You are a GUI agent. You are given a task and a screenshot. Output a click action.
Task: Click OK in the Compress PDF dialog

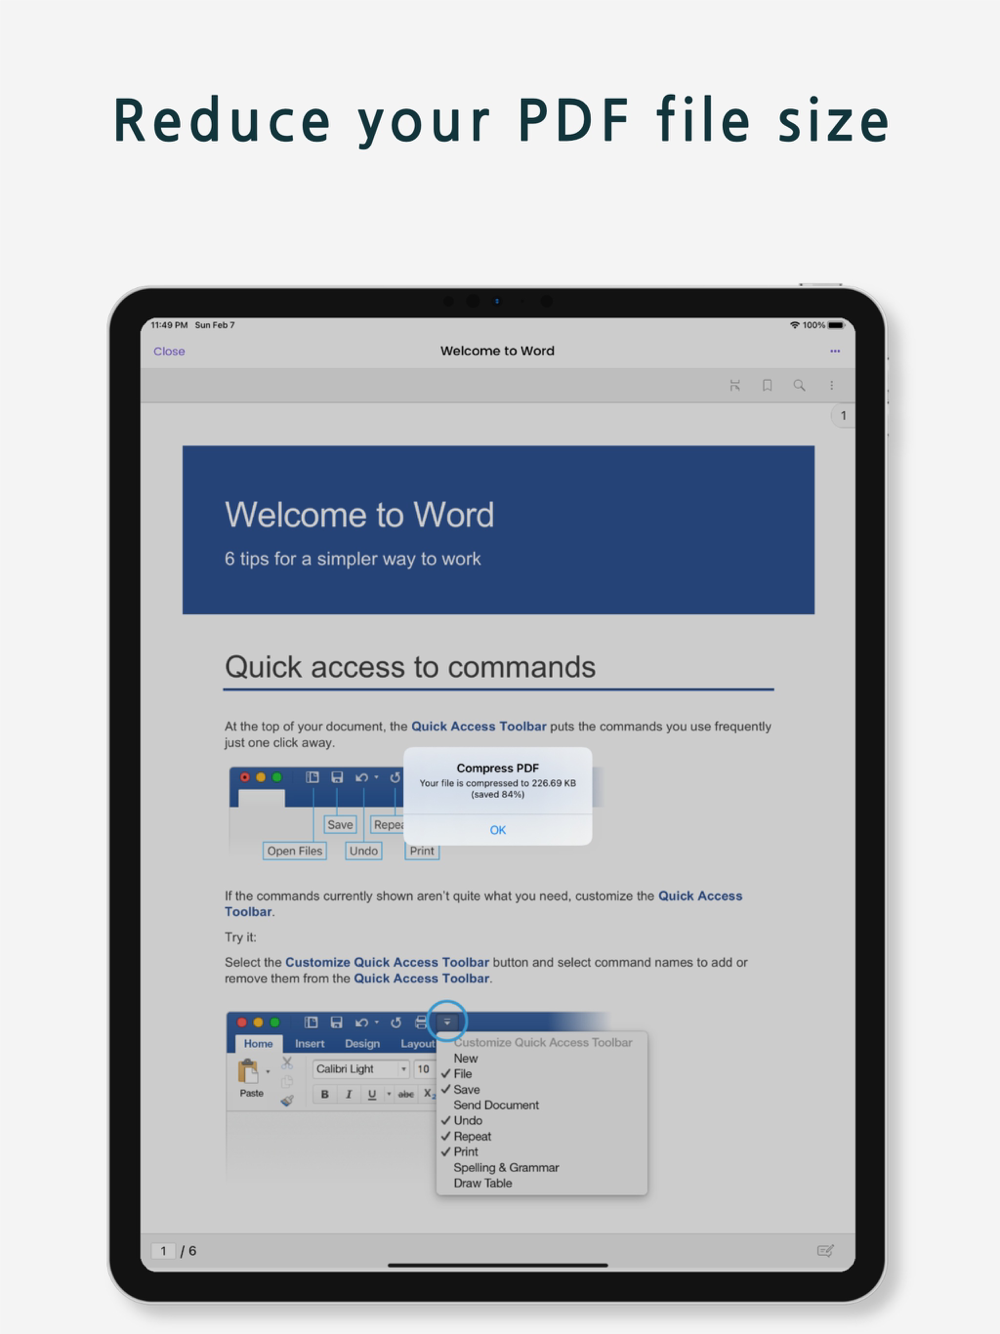click(498, 830)
